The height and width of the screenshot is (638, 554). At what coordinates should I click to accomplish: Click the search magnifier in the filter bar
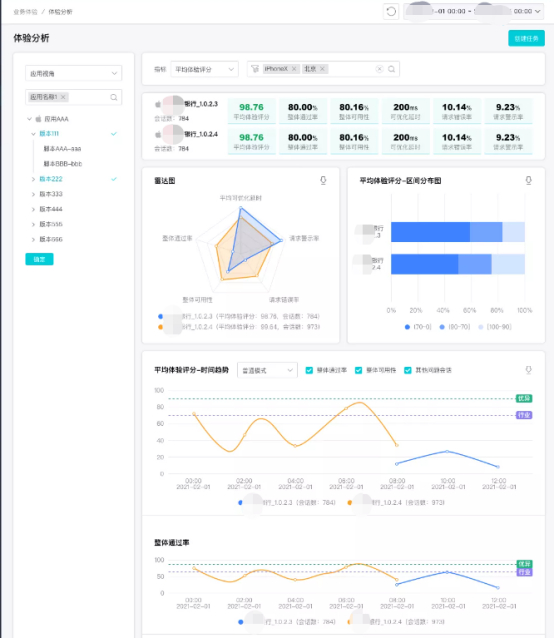(x=391, y=69)
